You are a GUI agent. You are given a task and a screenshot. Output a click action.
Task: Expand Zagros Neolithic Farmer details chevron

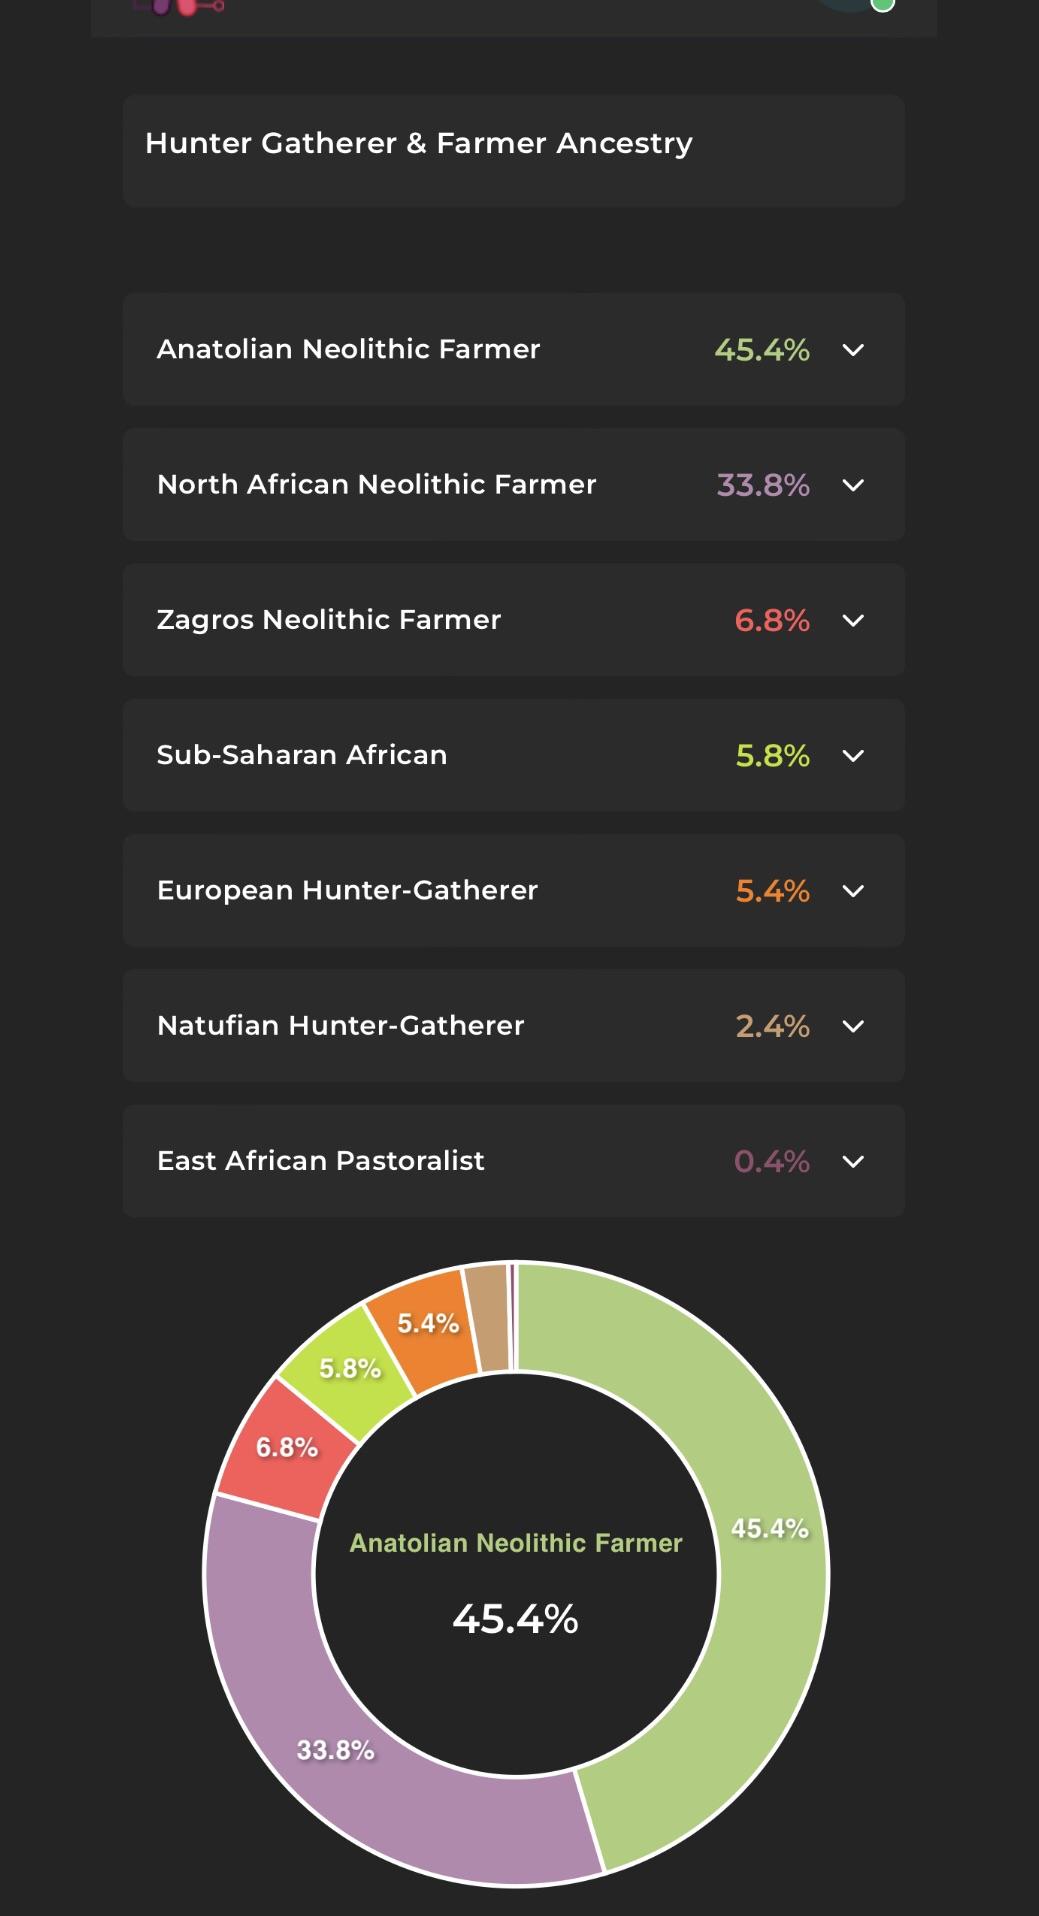(x=853, y=620)
